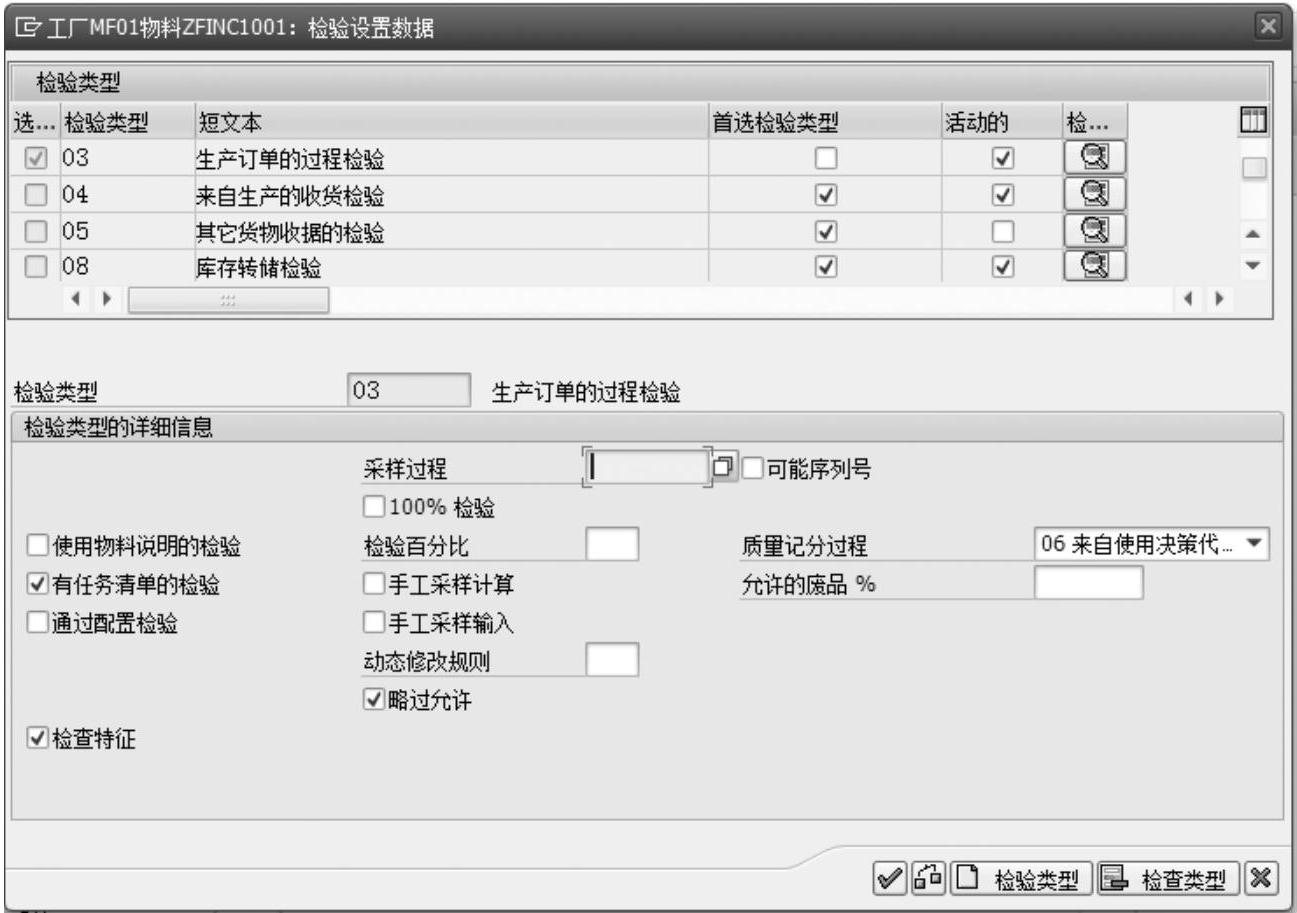
Task: Toggle 略过允许 checkbox
Action: pyautogui.click(x=373, y=701)
